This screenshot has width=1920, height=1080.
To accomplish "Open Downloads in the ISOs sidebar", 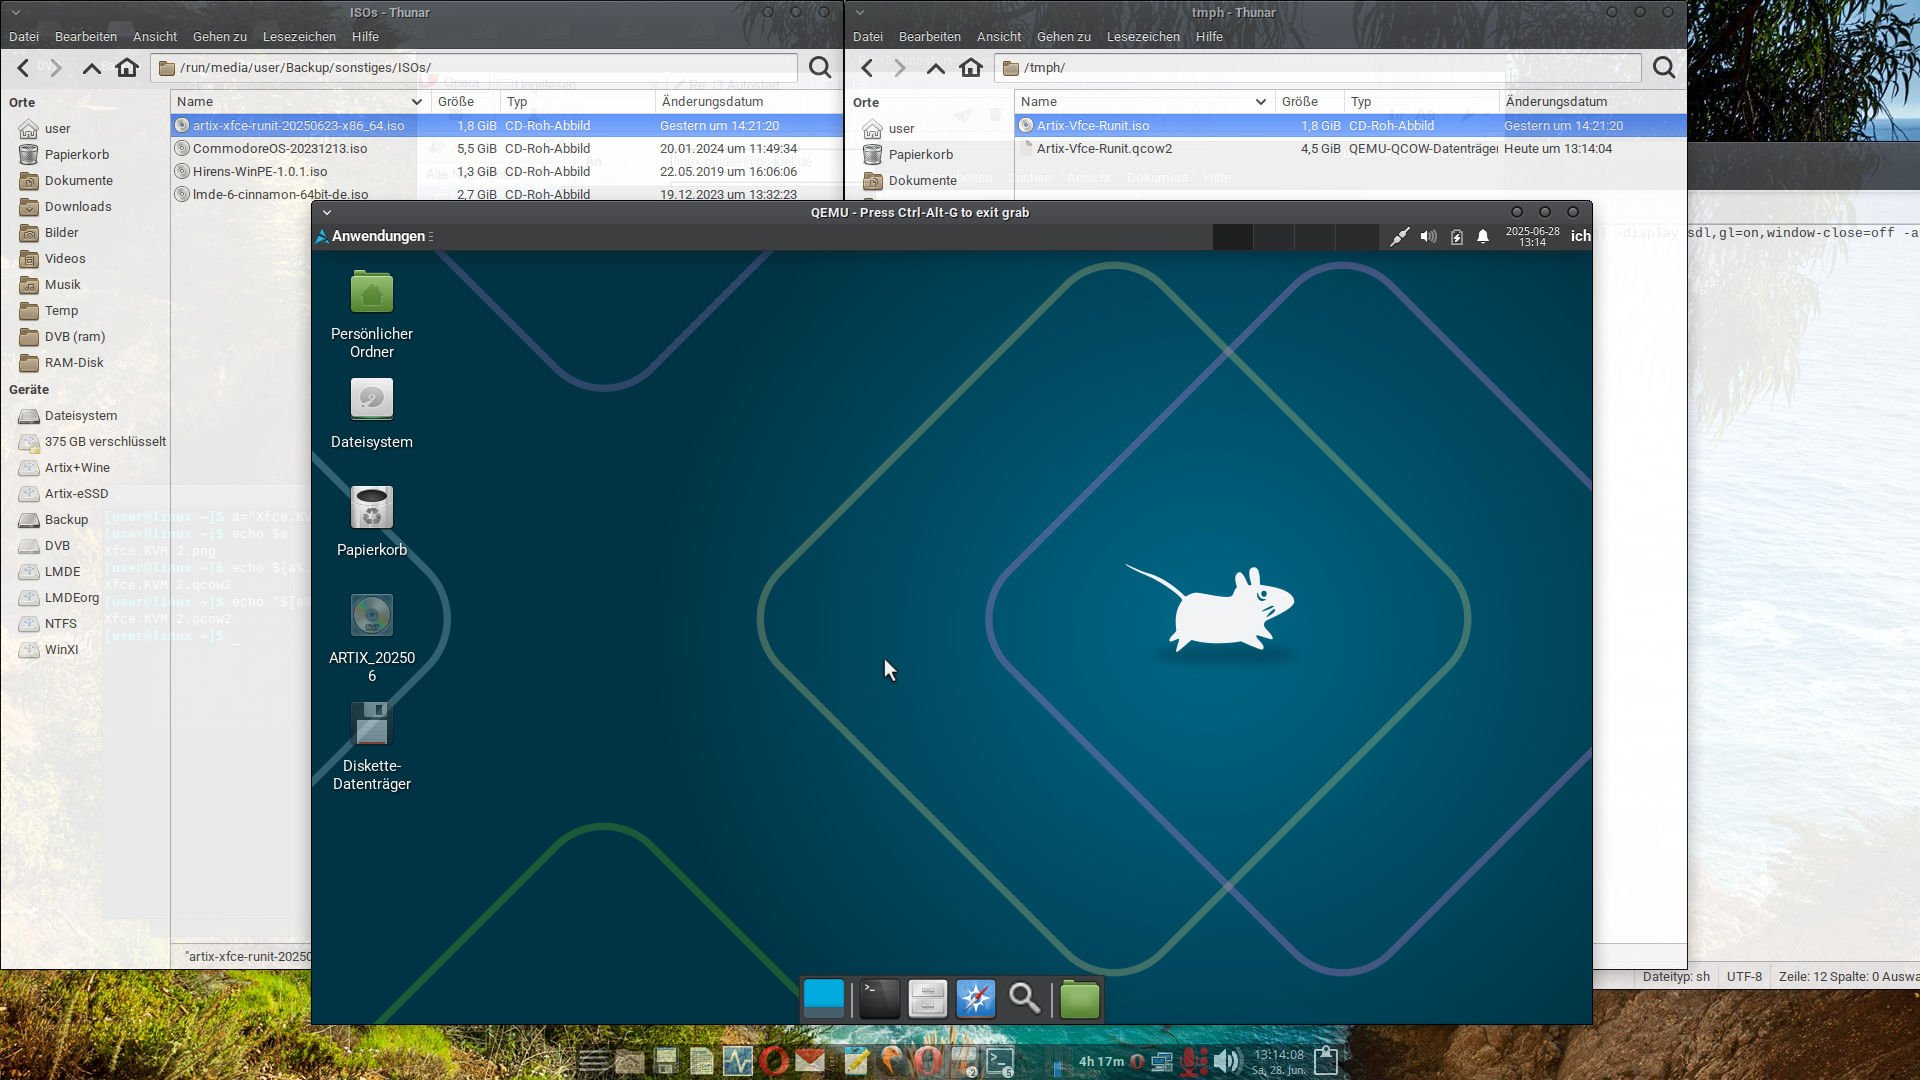I will tap(77, 207).
